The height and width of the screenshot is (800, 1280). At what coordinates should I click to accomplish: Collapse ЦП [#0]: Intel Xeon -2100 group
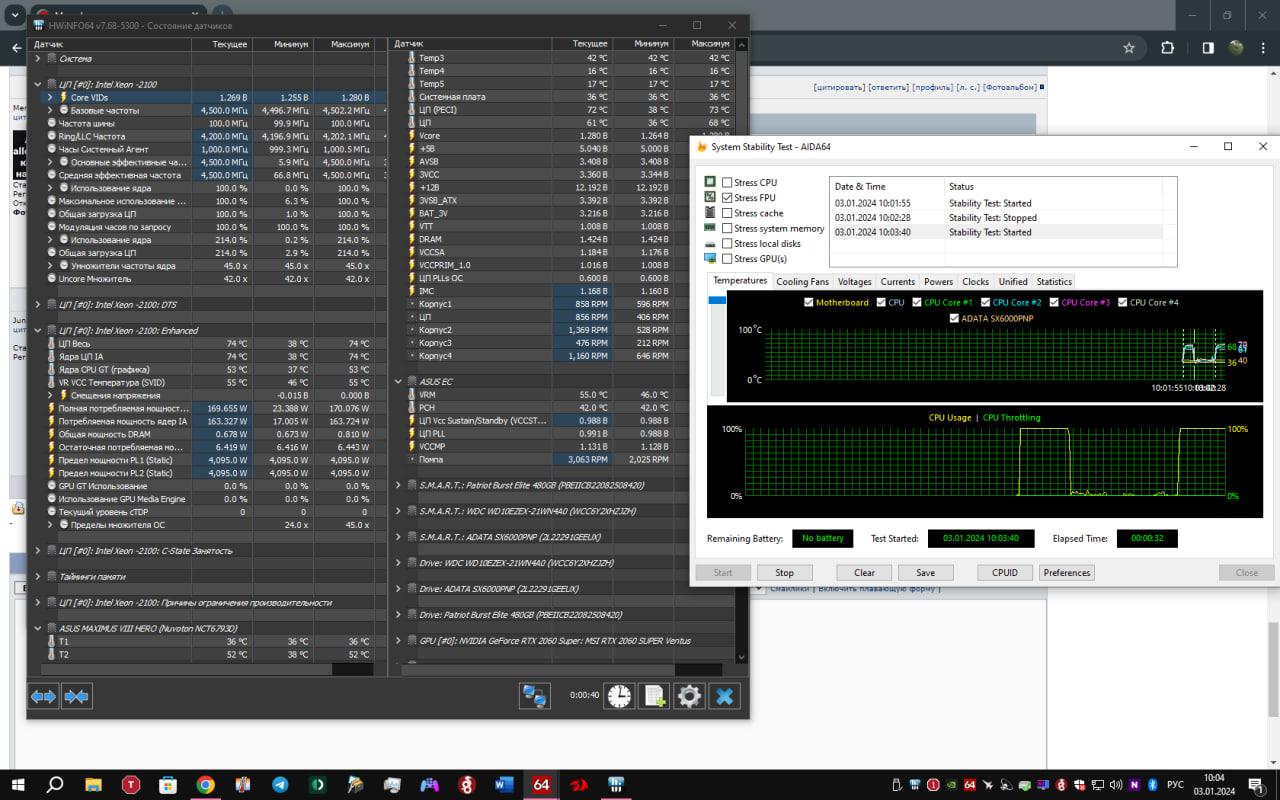click(x=39, y=85)
